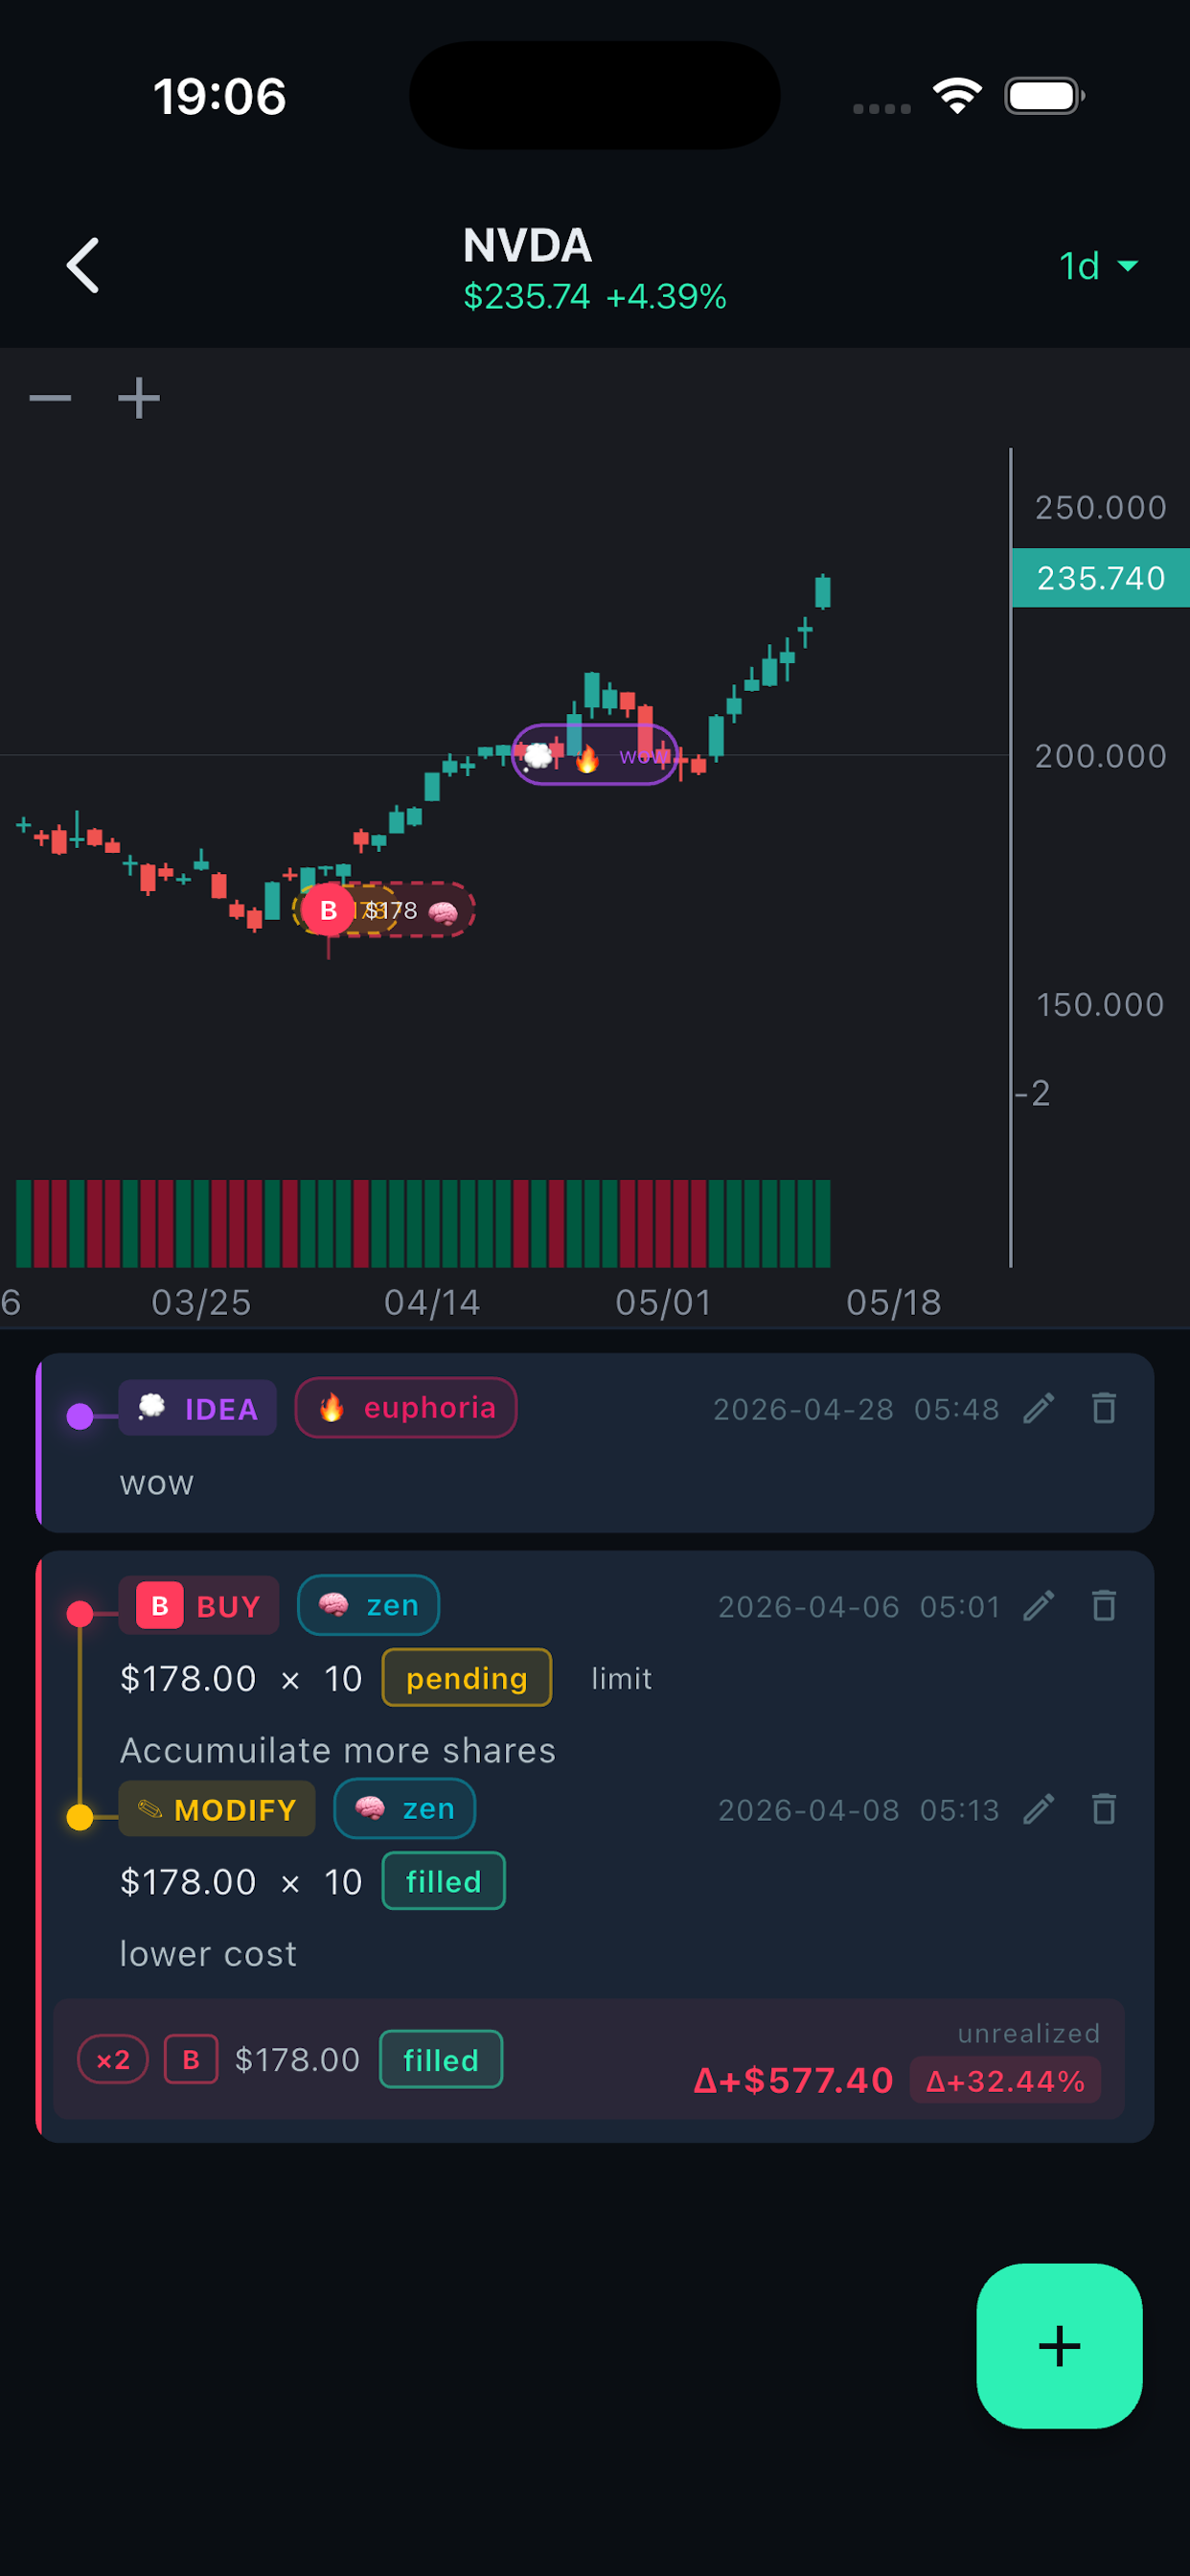Tap the zen tag on MODIFY entry
This screenshot has height=2576, width=1190.
pos(404,1809)
